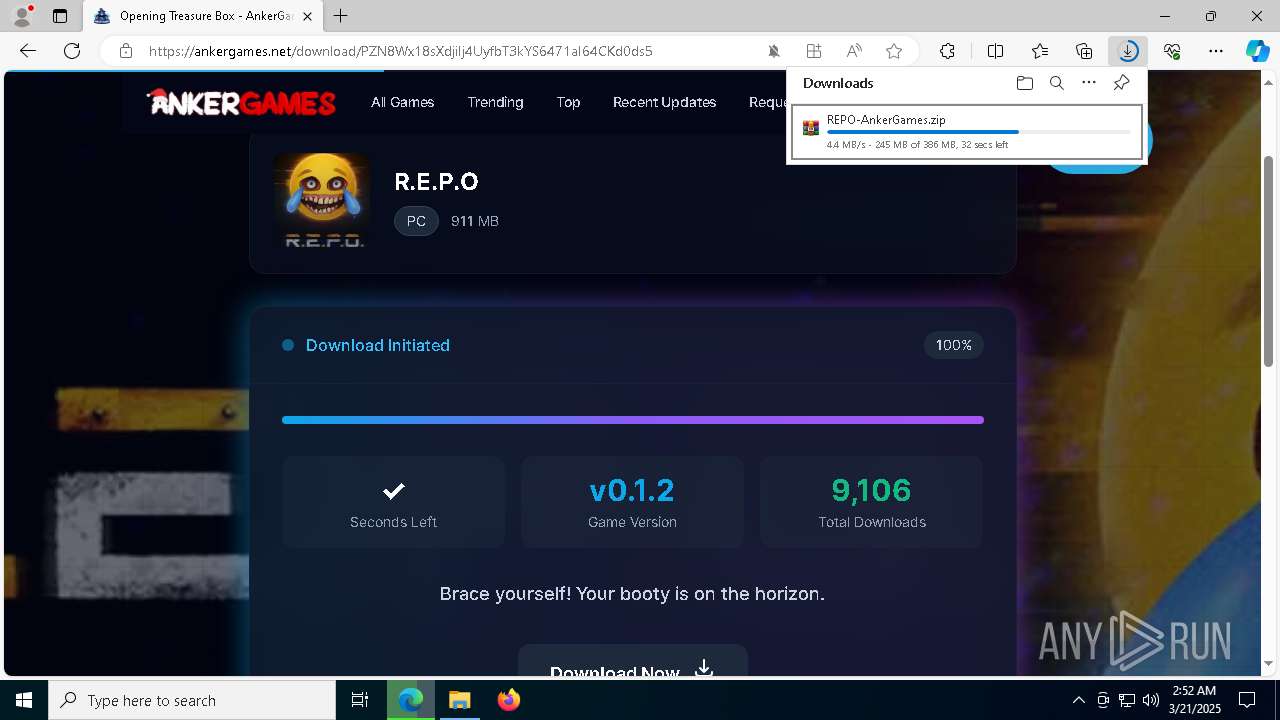Toggle split screen view
This screenshot has width=1280, height=720.
point(996,51)
